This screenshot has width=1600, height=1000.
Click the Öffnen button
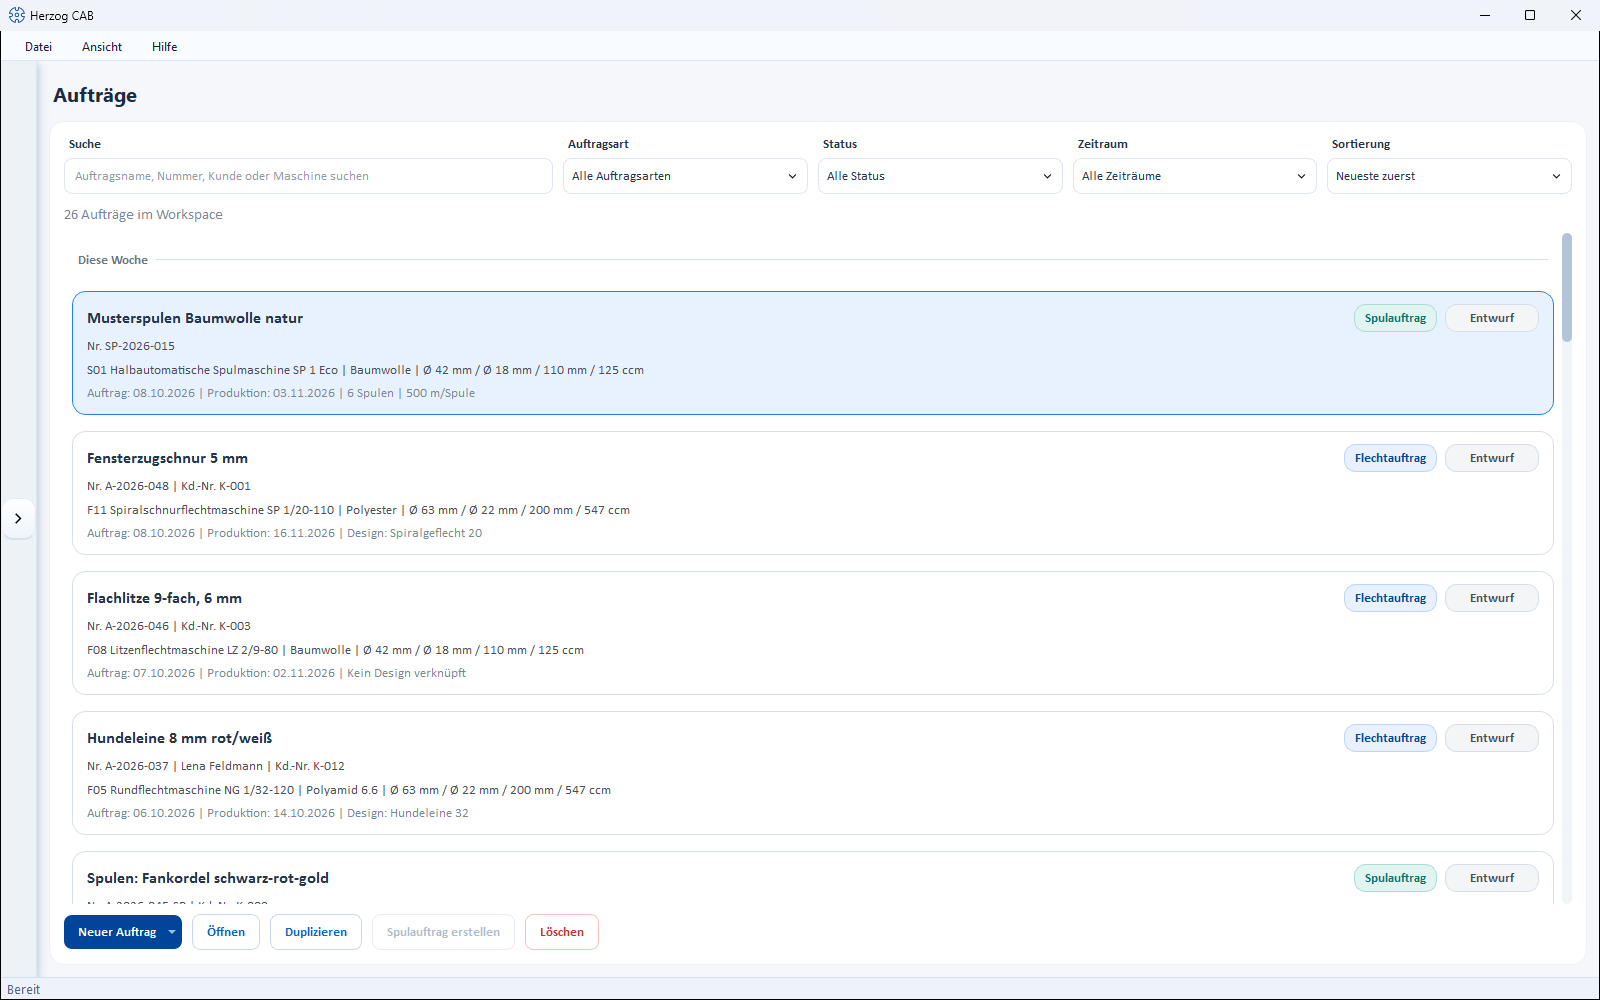(x=226, y=932)
